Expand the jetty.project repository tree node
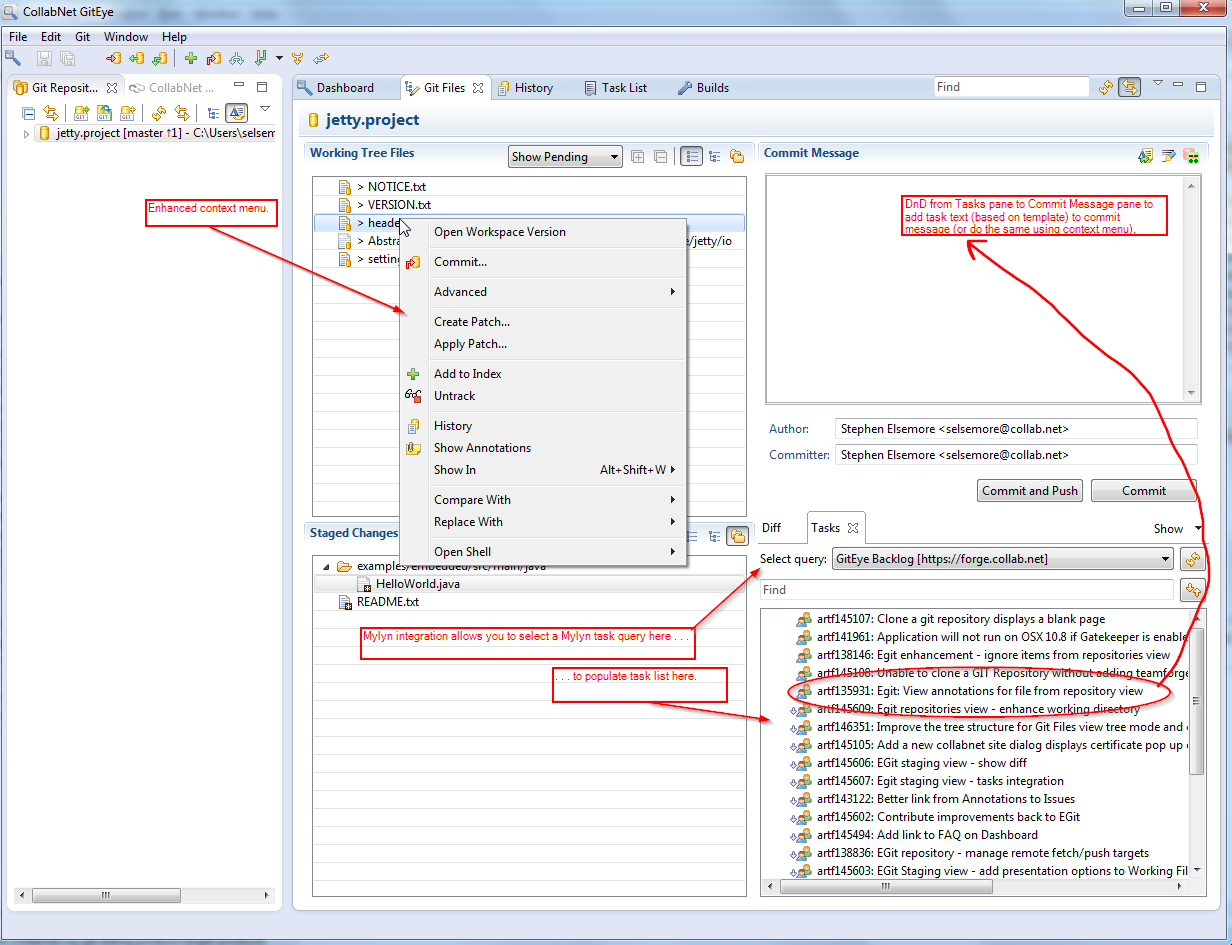The height and width of the screenshot is (945, 1232). coord(26,134)
